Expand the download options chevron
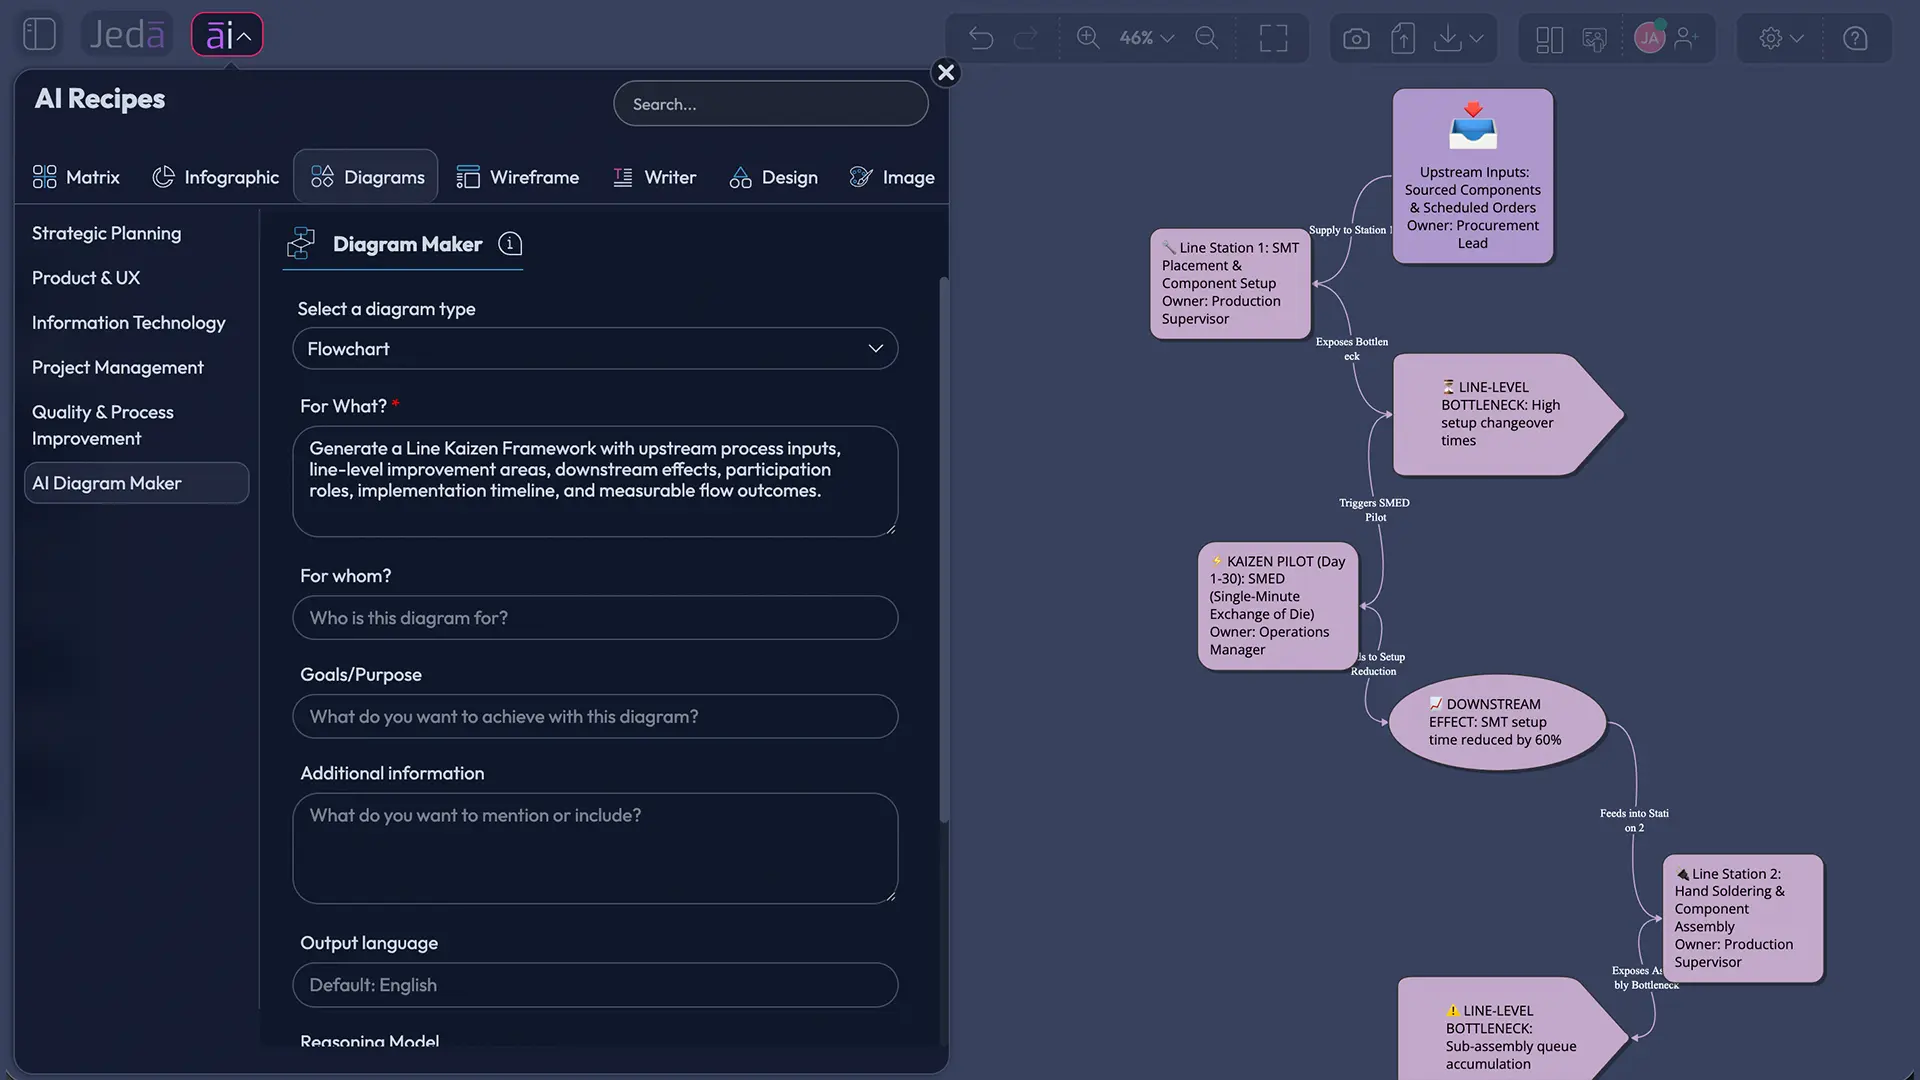This screenshot has height=1080, width=1920. pos(1477,38)
